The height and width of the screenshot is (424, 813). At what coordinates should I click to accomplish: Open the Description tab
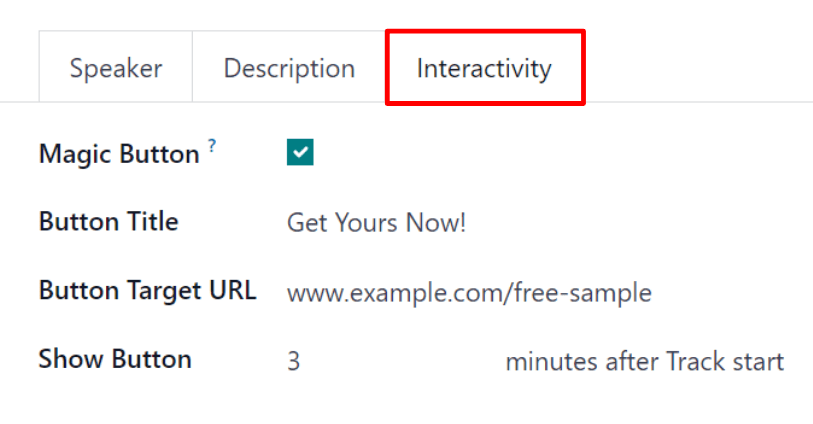tap(289, 69)
